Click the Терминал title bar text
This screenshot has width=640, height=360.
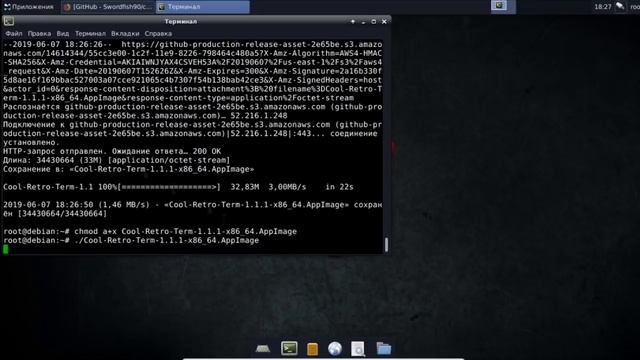181,21
